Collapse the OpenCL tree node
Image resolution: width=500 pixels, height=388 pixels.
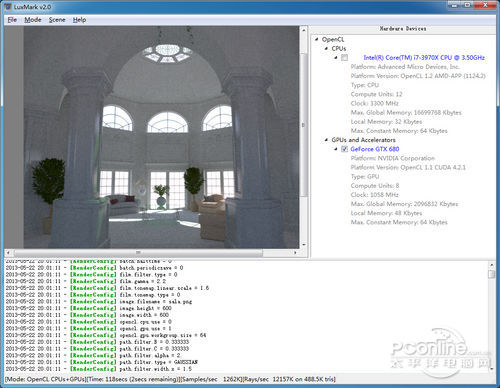317,40
